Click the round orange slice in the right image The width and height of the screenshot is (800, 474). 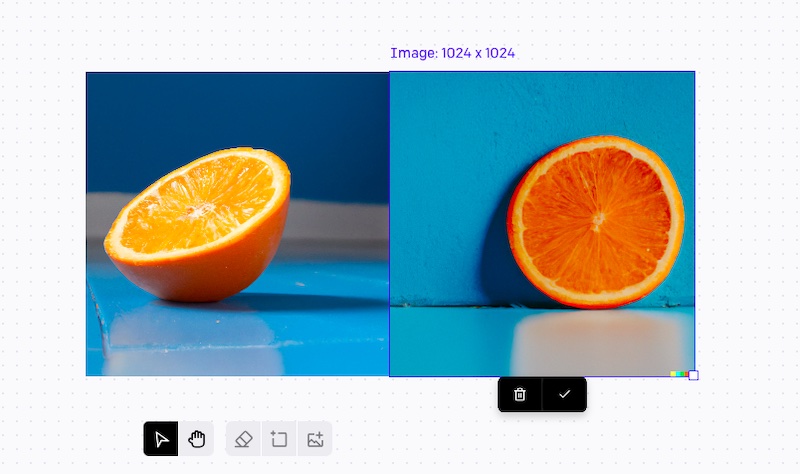pyautogui.click(x=596, y=219)
